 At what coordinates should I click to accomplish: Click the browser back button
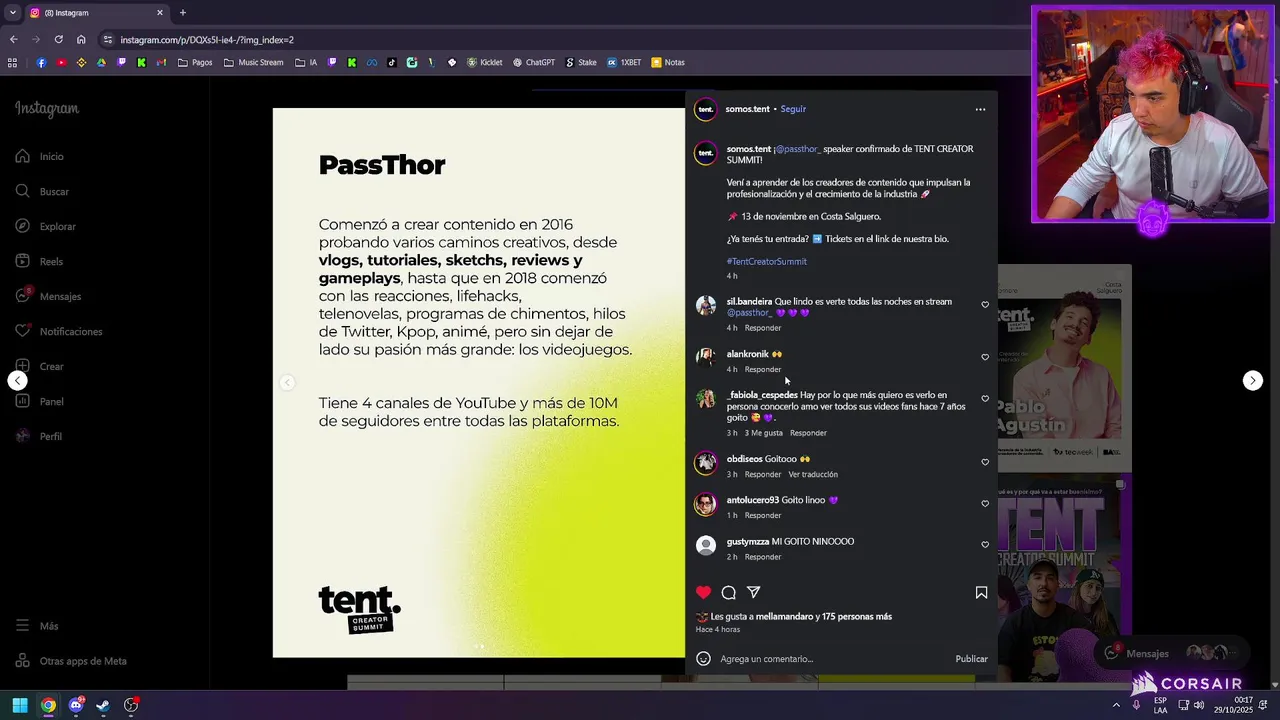[x=13, y=40]
